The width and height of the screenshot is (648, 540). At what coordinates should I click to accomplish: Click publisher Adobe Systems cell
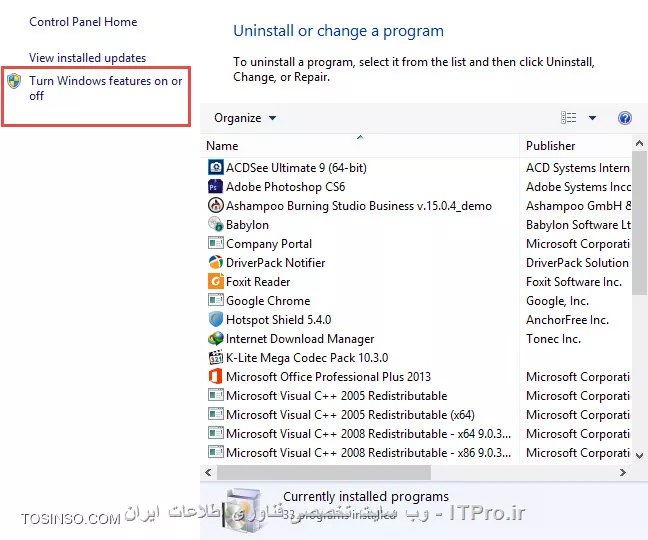pos(578,187)
